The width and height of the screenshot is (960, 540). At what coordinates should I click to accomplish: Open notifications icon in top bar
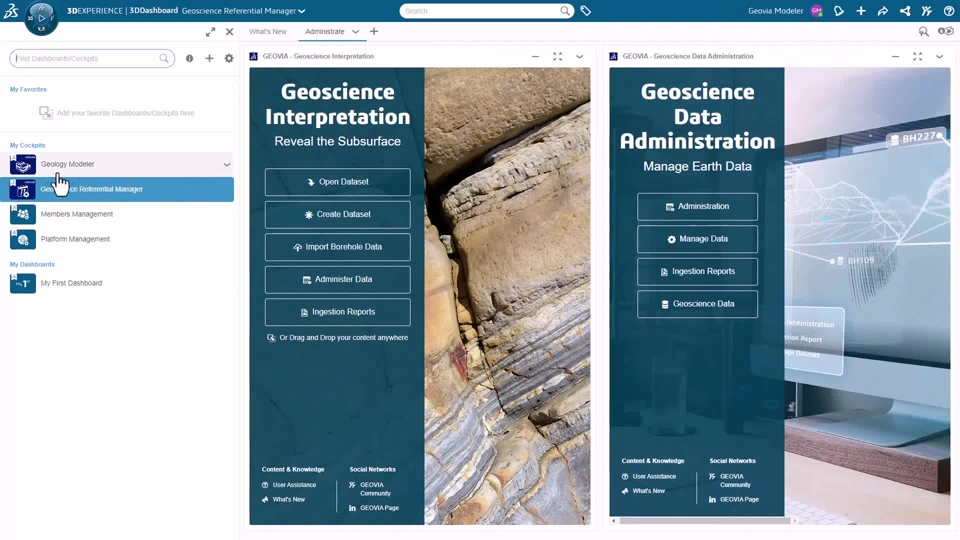coord(839,11)
